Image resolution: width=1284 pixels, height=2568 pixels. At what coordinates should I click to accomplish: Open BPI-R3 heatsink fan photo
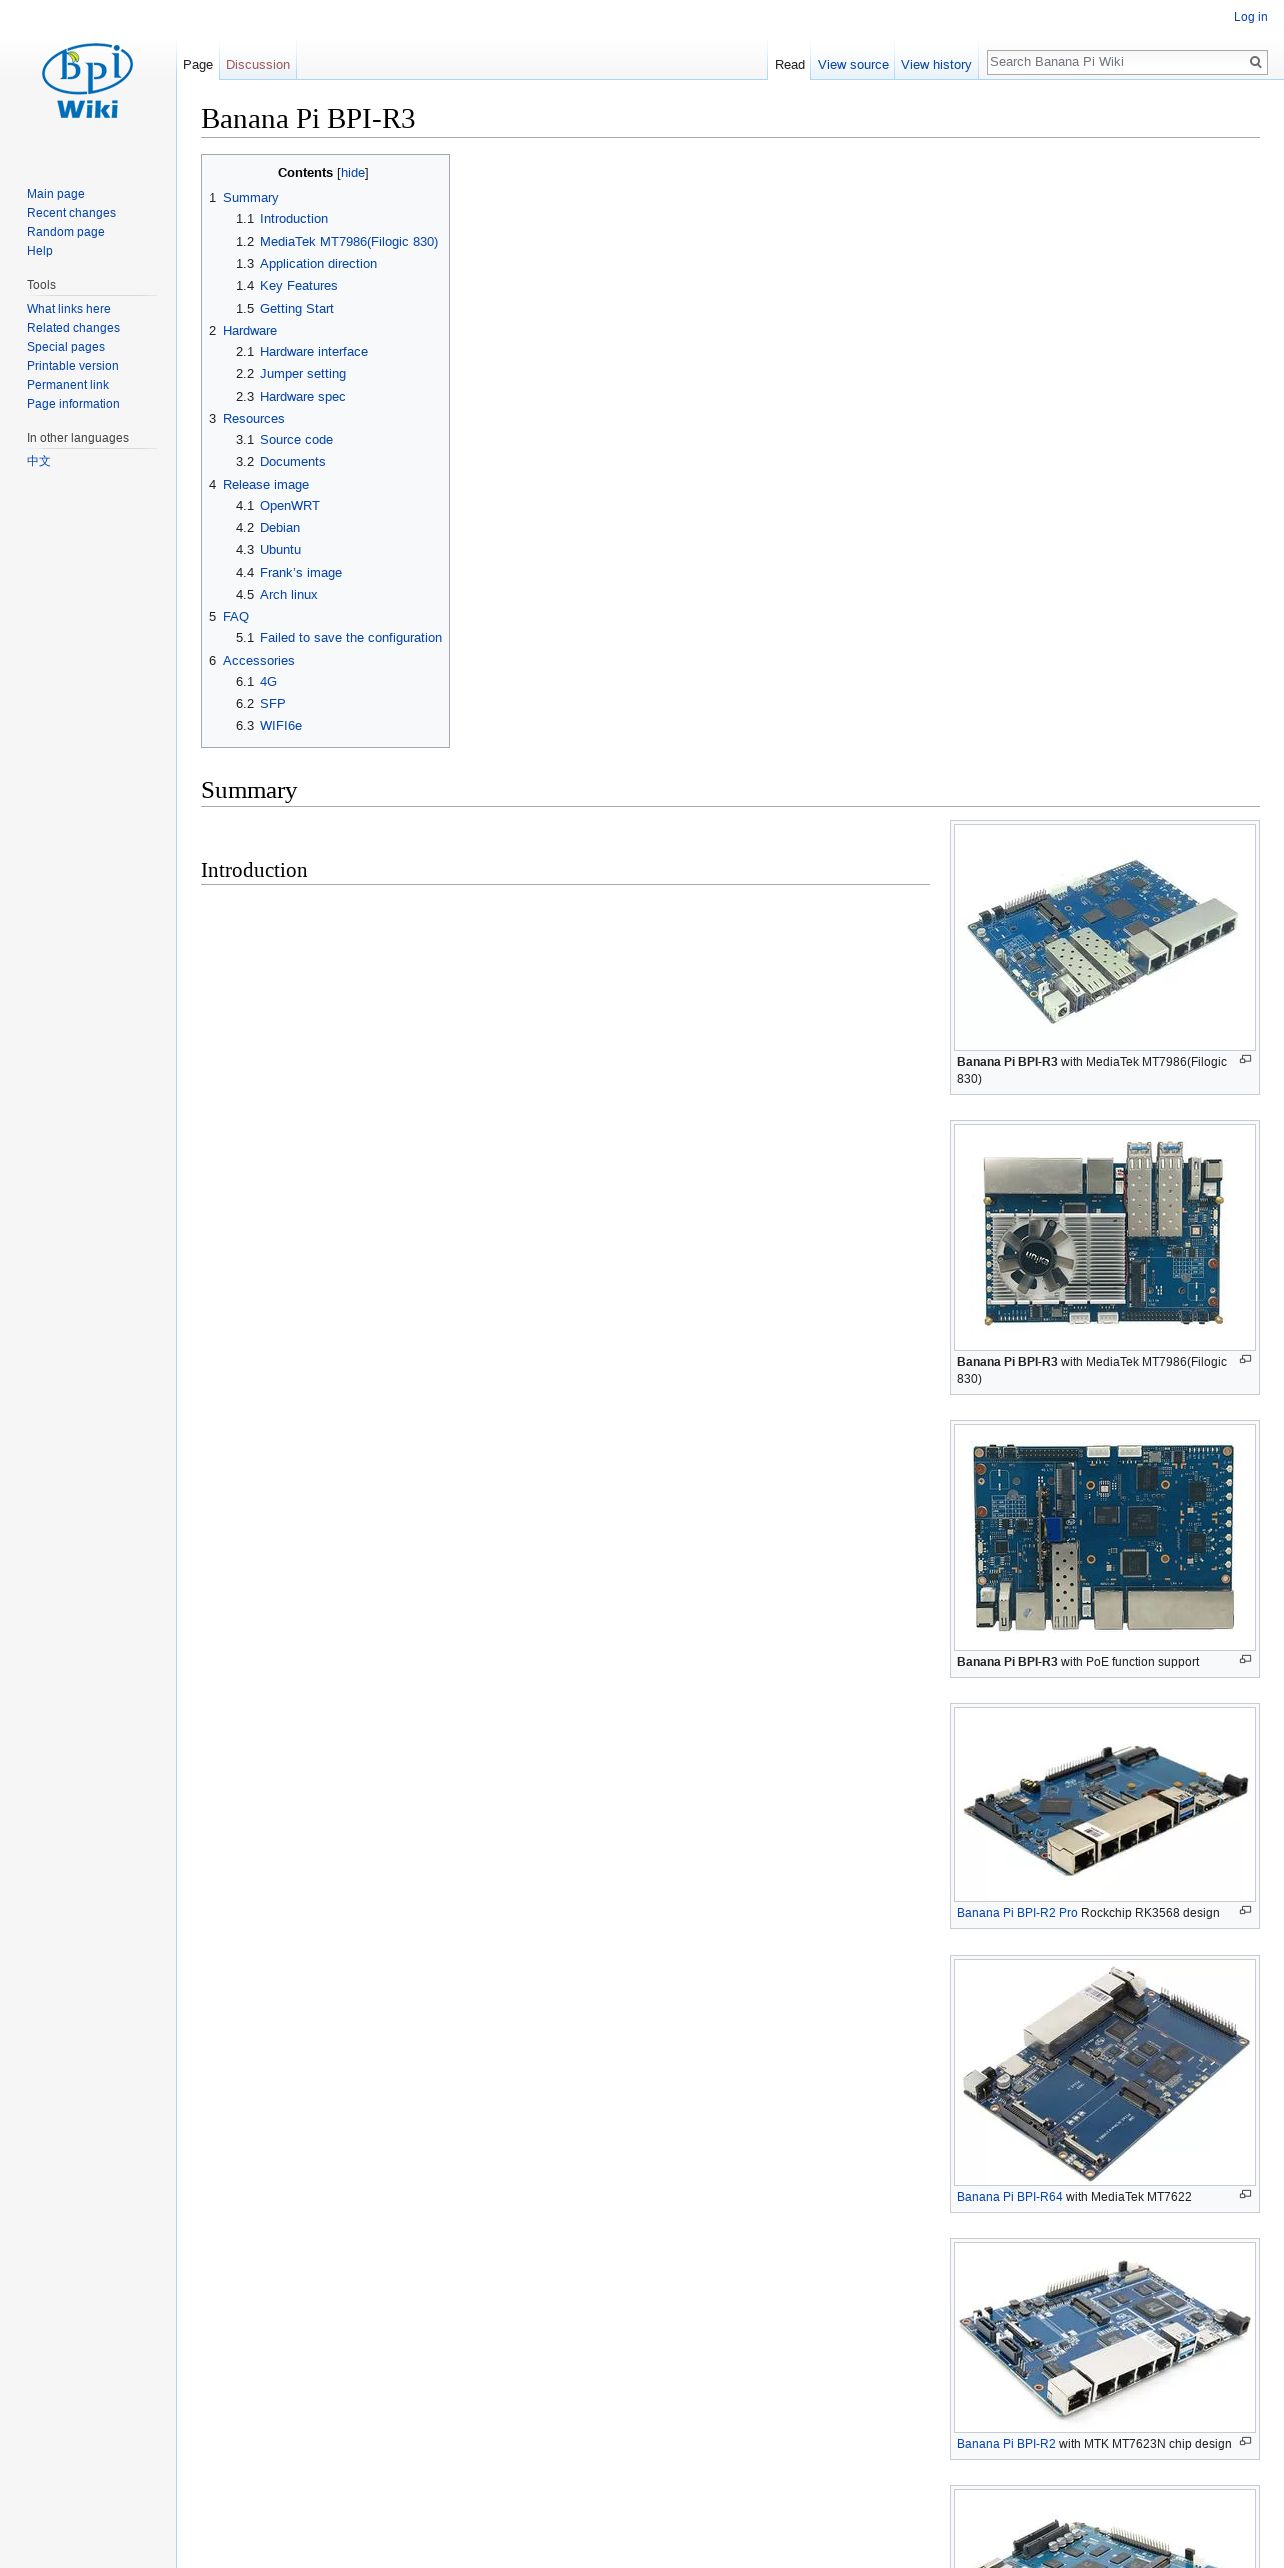coord(1105,1237)
